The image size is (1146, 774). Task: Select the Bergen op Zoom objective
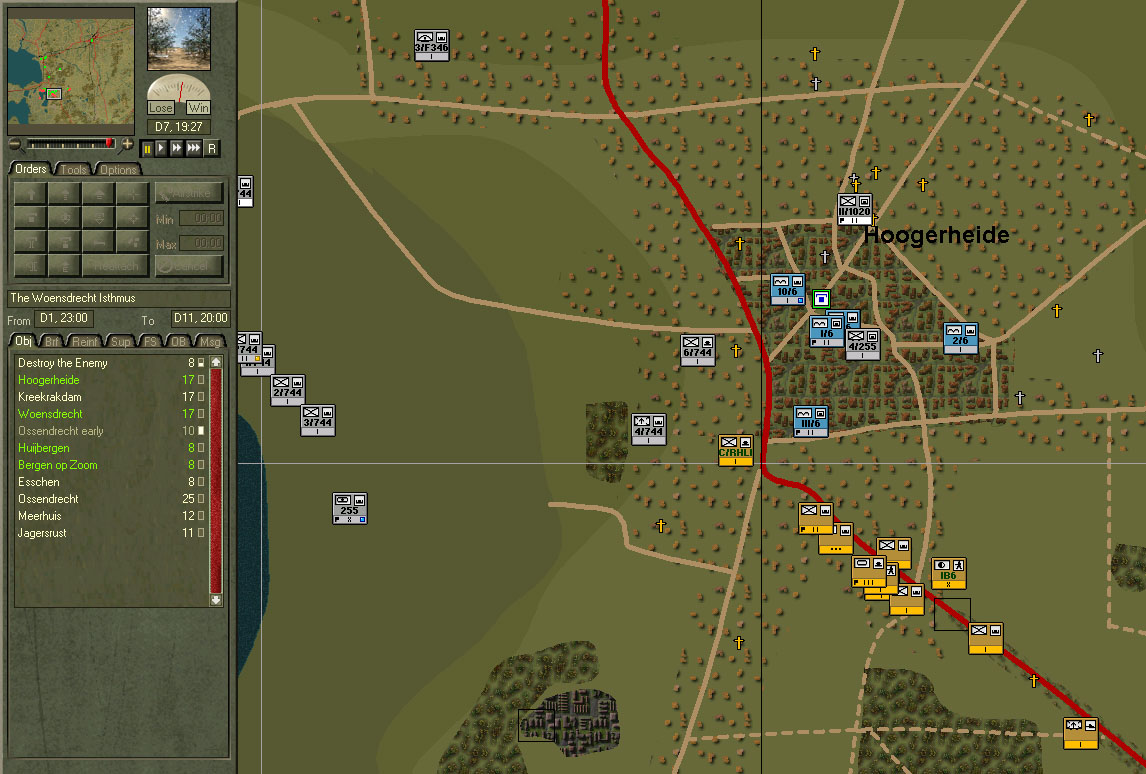click(110, 465)
